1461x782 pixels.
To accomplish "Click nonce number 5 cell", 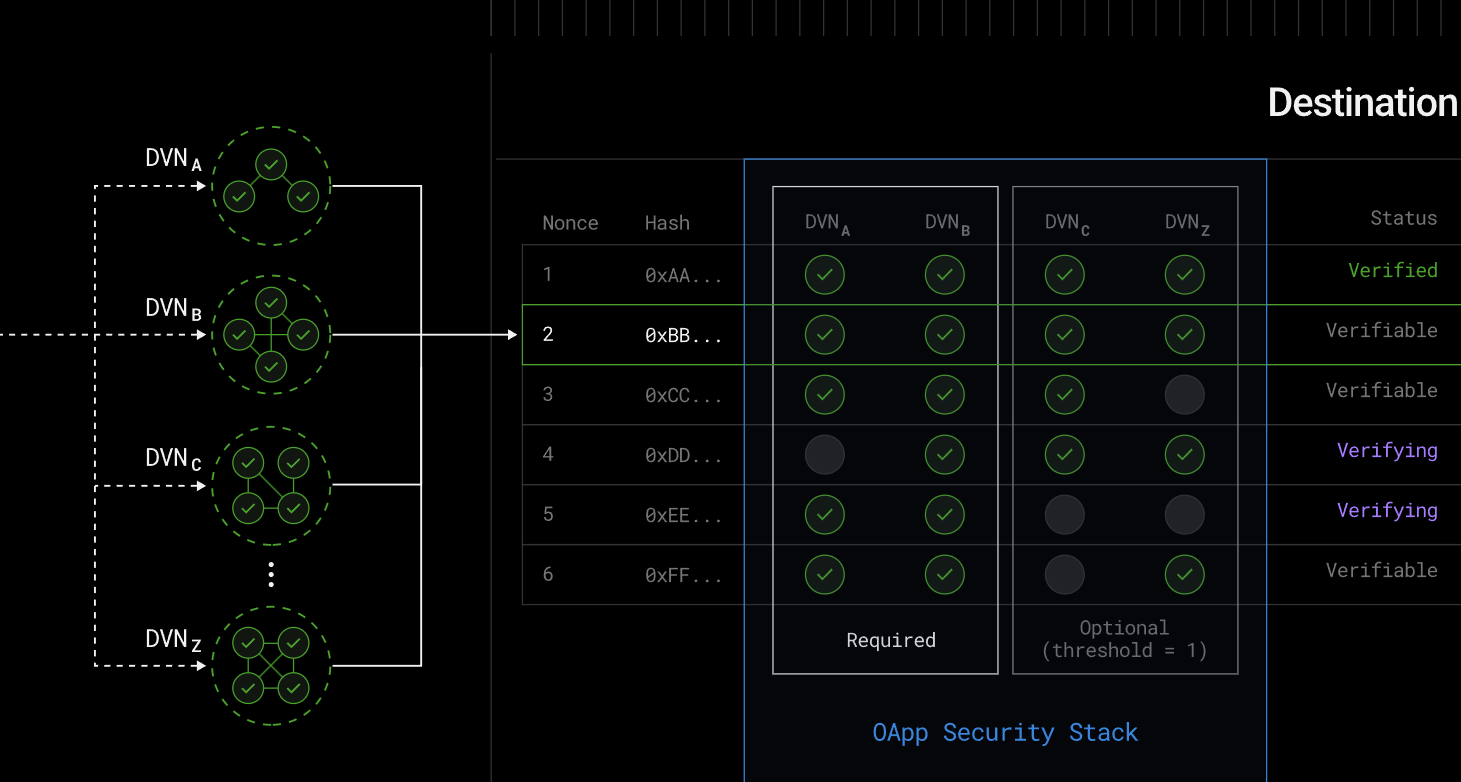I will 548,514.
